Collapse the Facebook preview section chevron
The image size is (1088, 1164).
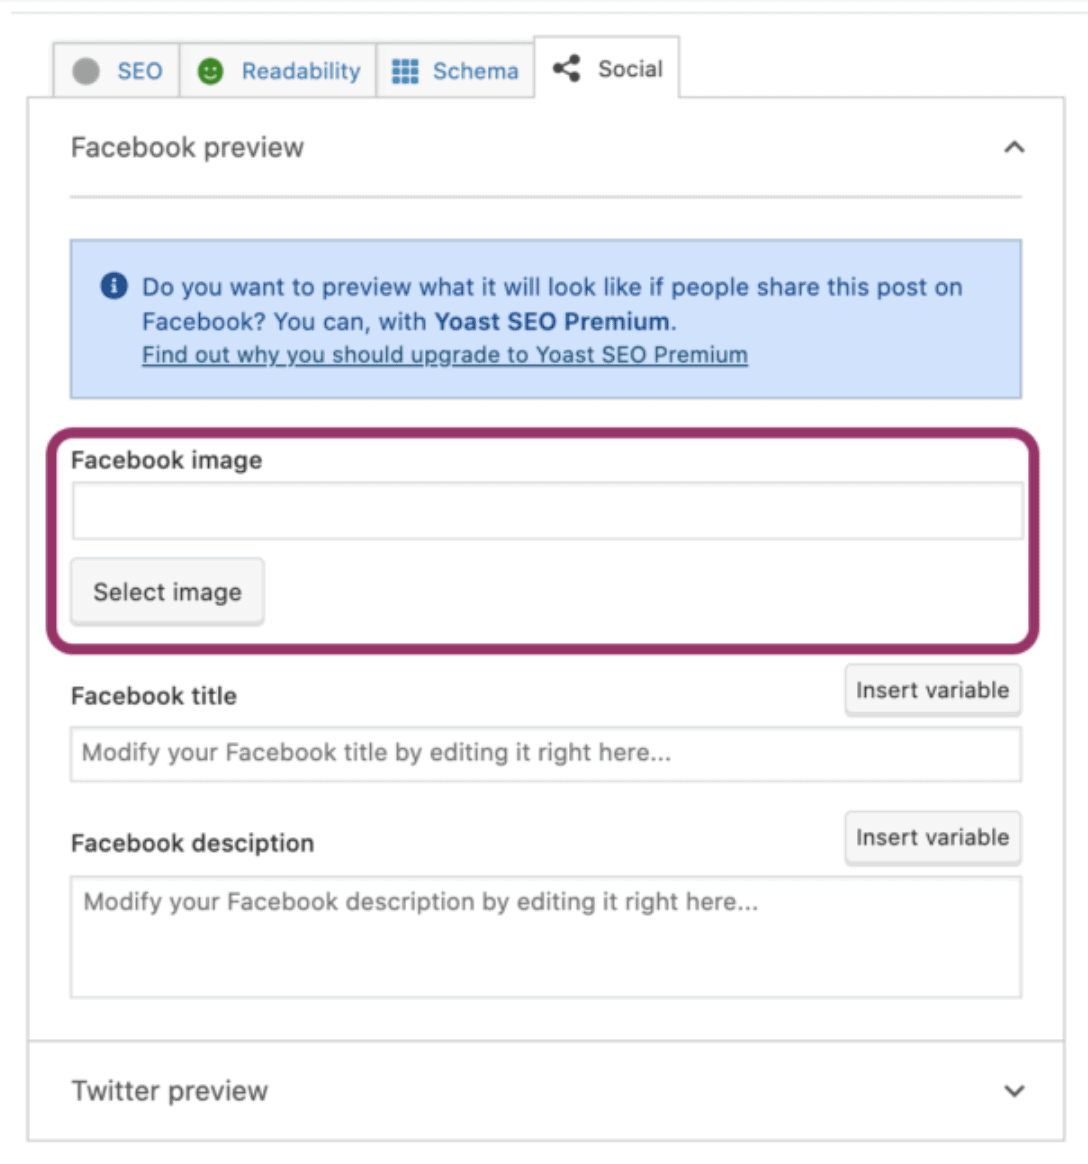1015,147
